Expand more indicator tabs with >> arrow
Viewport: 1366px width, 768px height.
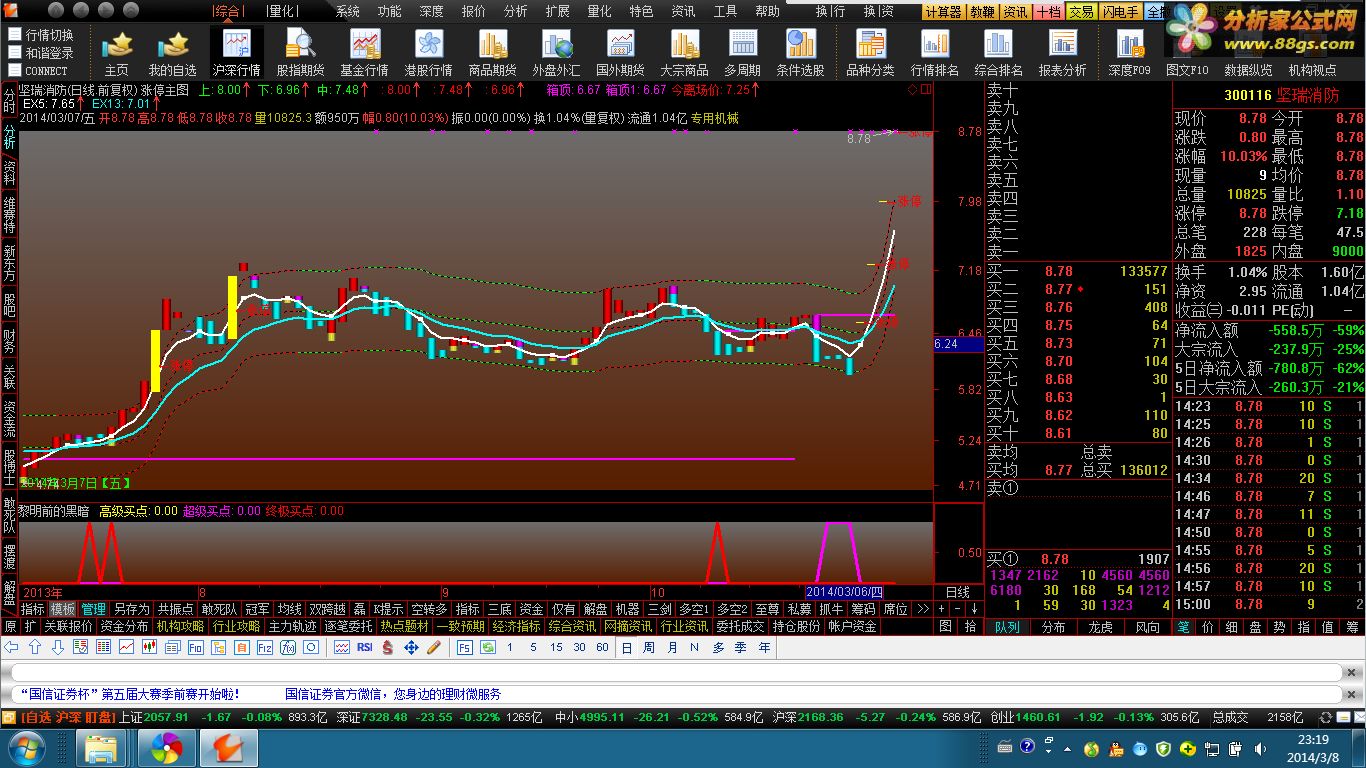tap(922, 609)
